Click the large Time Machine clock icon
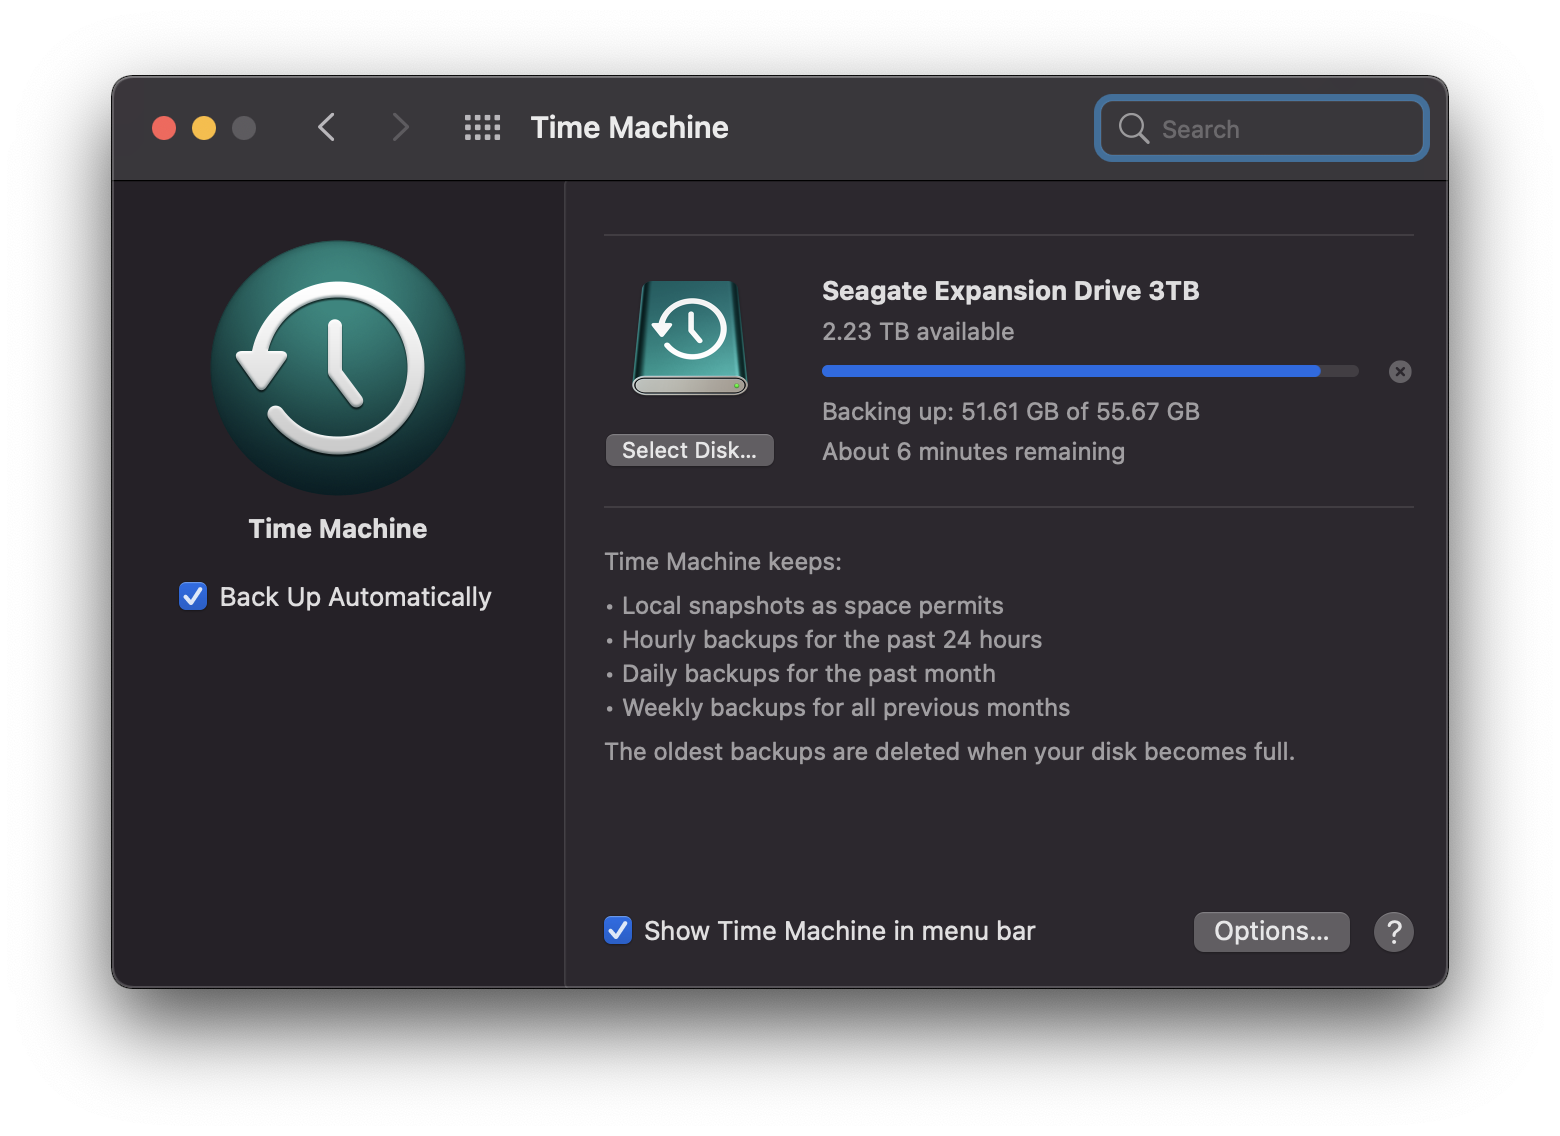 (x=338, y=368)
